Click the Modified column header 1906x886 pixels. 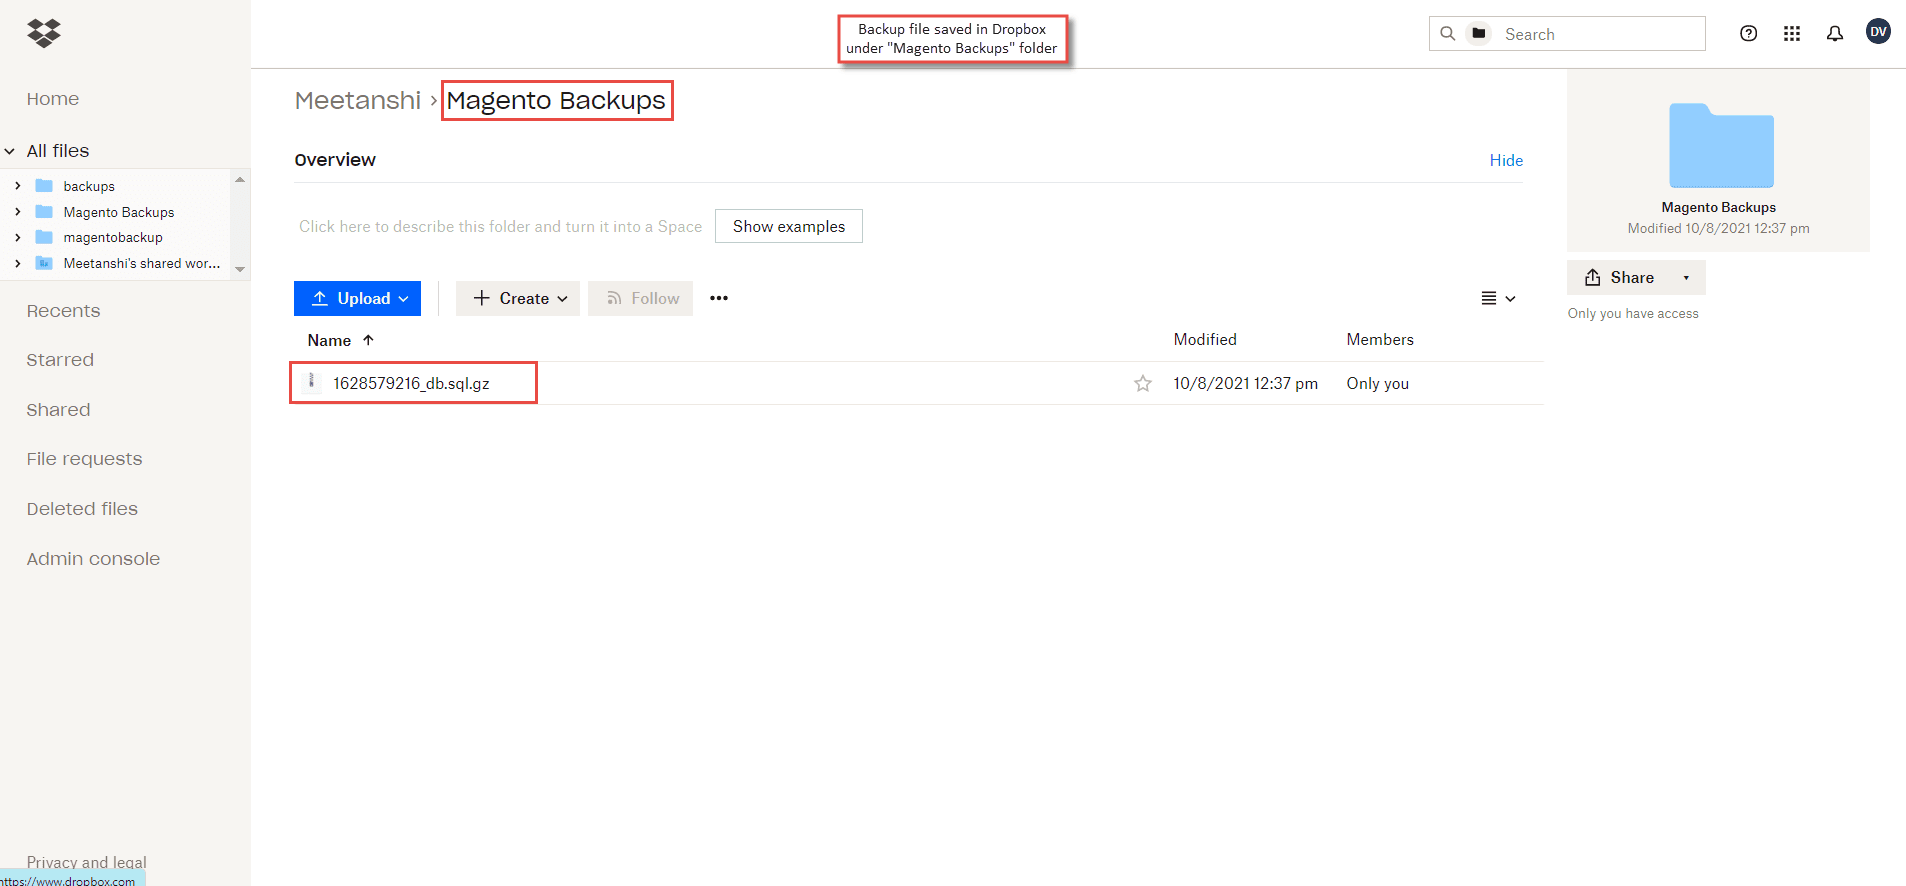1205,340
